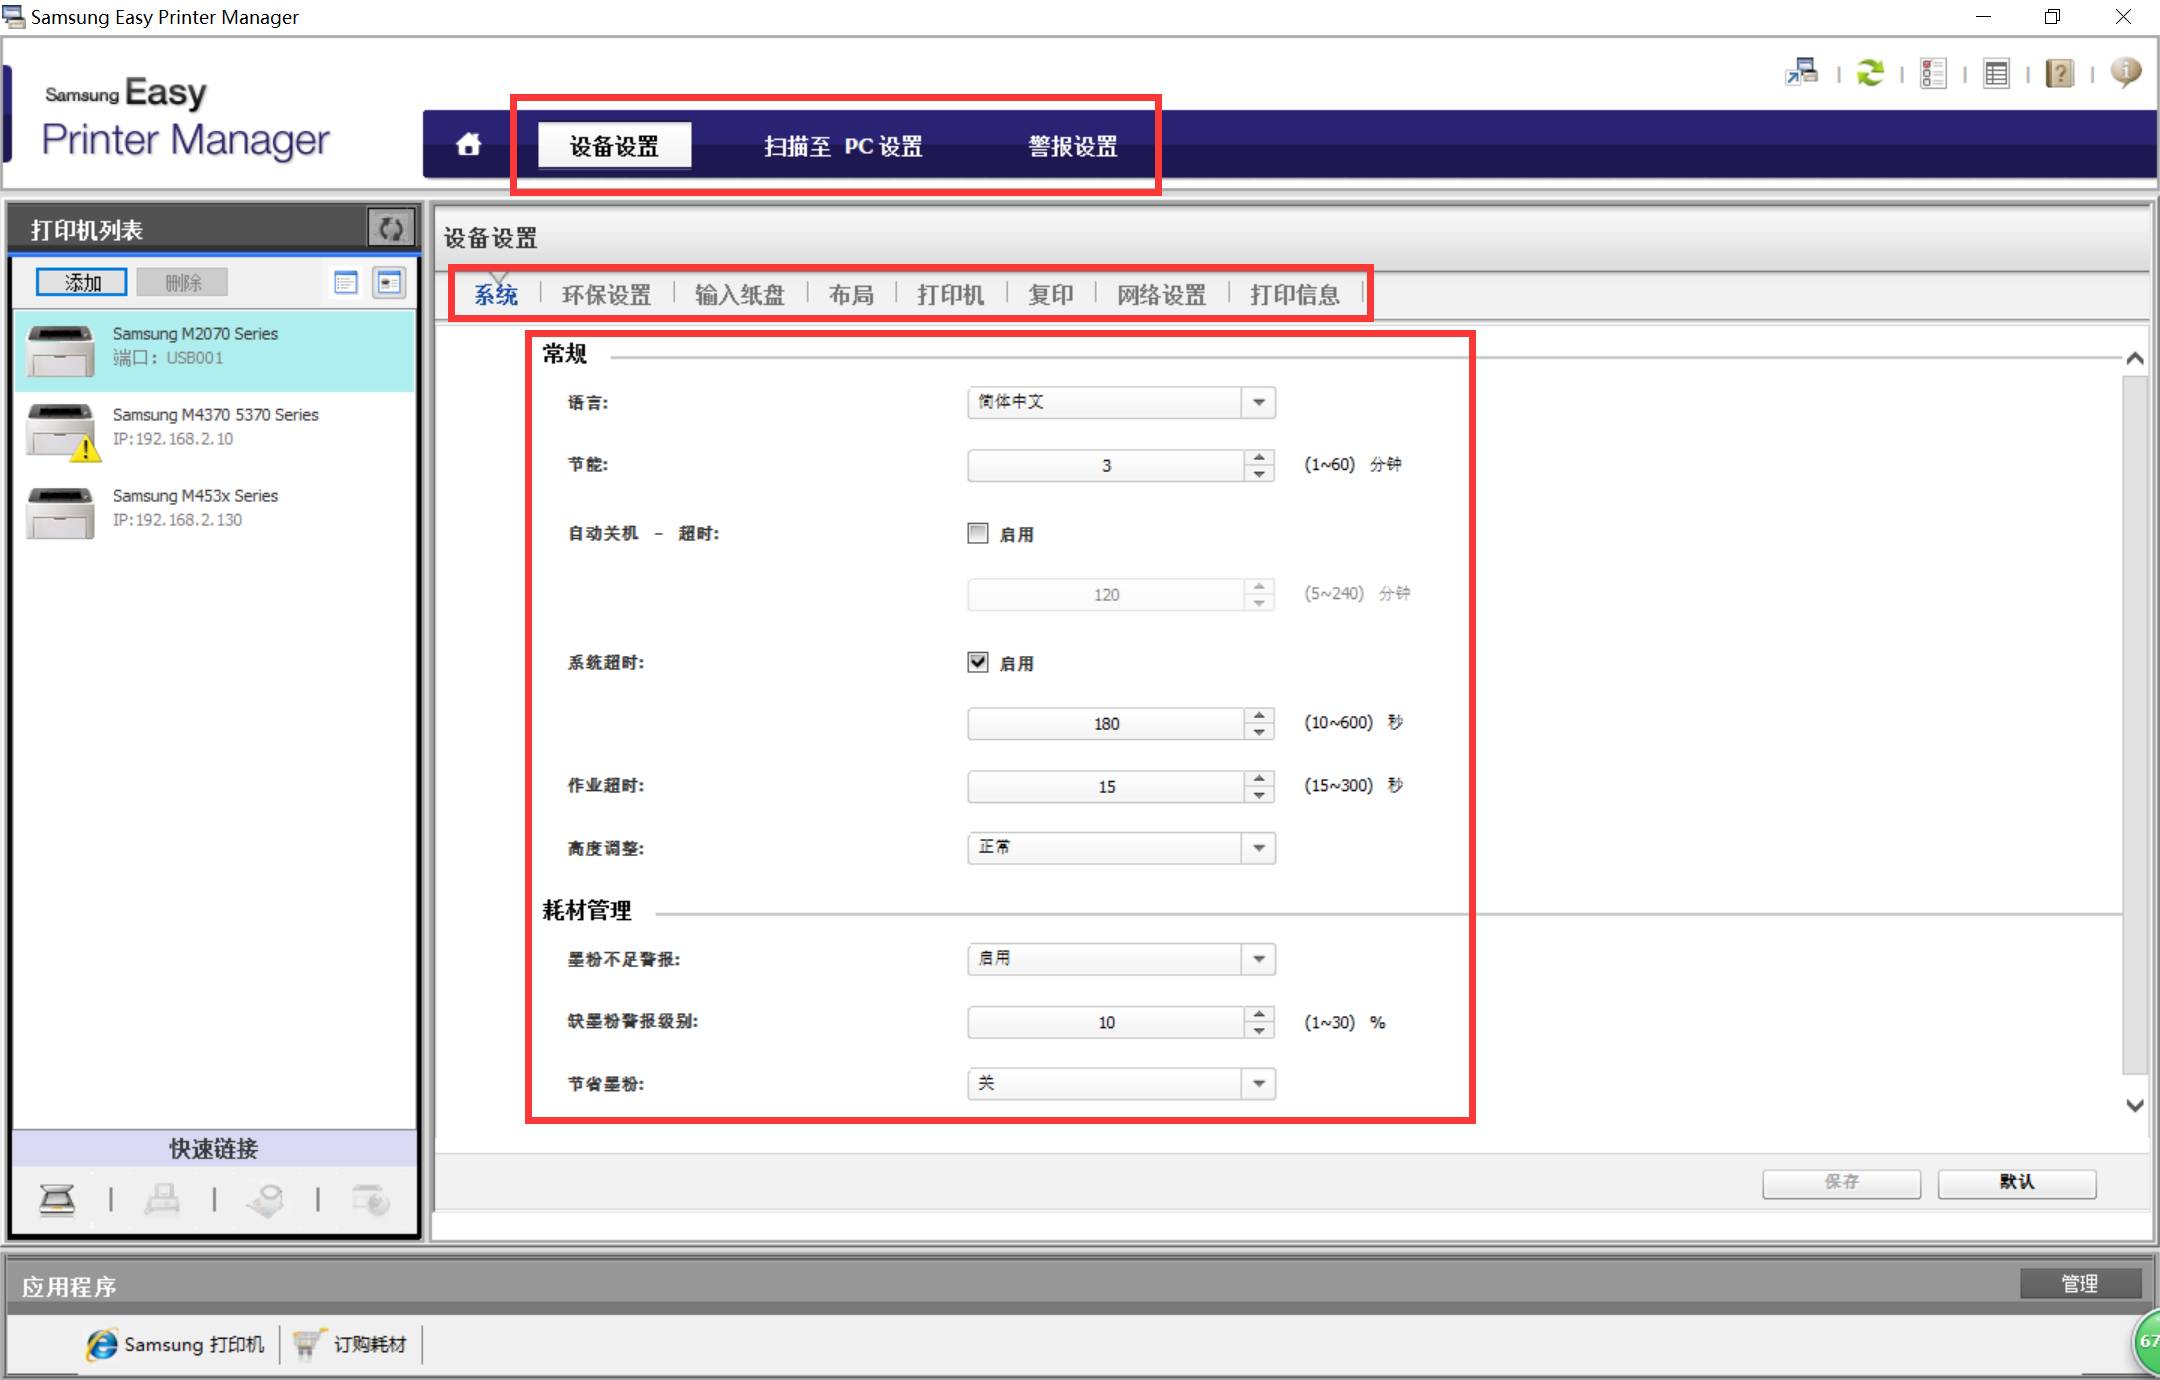Switch printer list to list view icon
Viewport: 2160px width, 1380px height.
click(x=346, y=283)
